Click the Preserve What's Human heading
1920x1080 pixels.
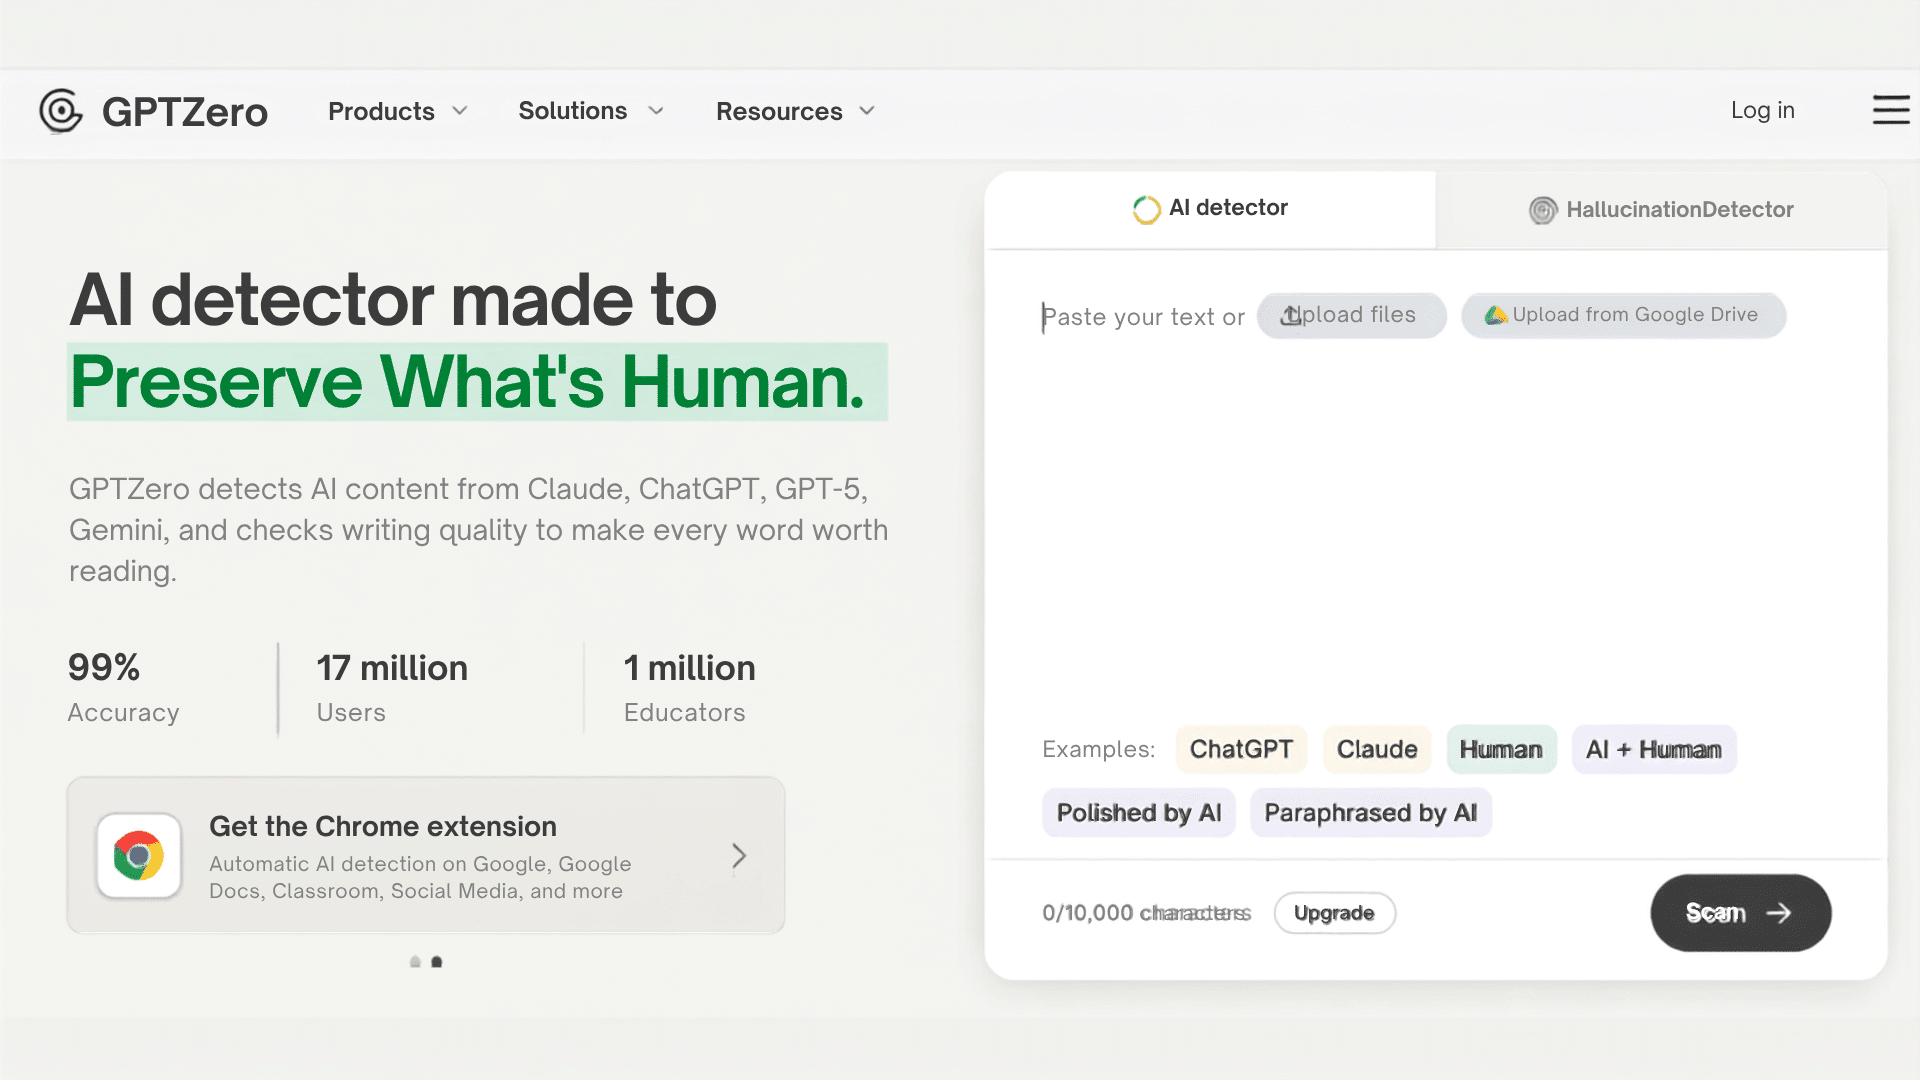pos(477,382)
